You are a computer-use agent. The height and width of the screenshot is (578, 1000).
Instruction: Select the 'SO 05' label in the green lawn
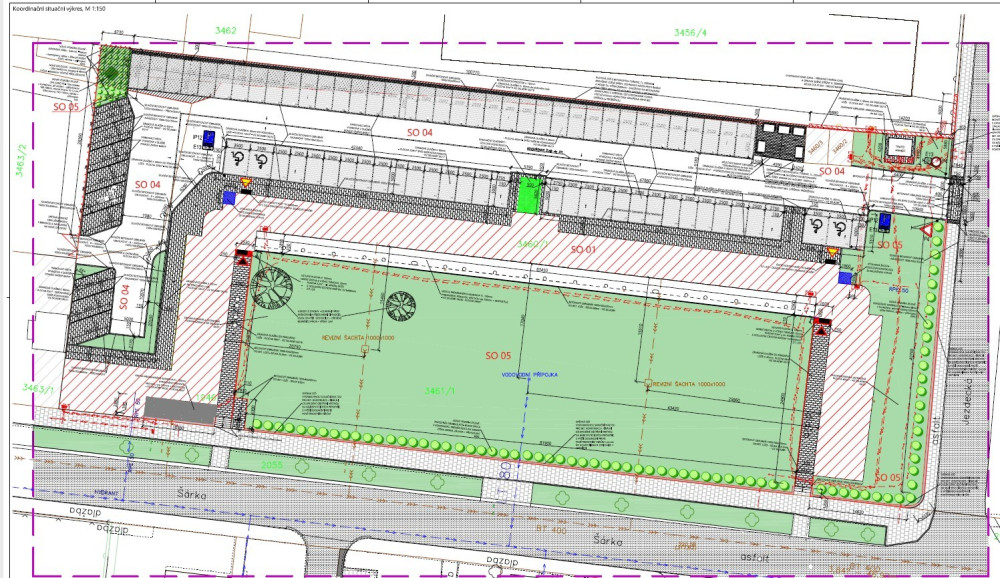coord(499,355)
